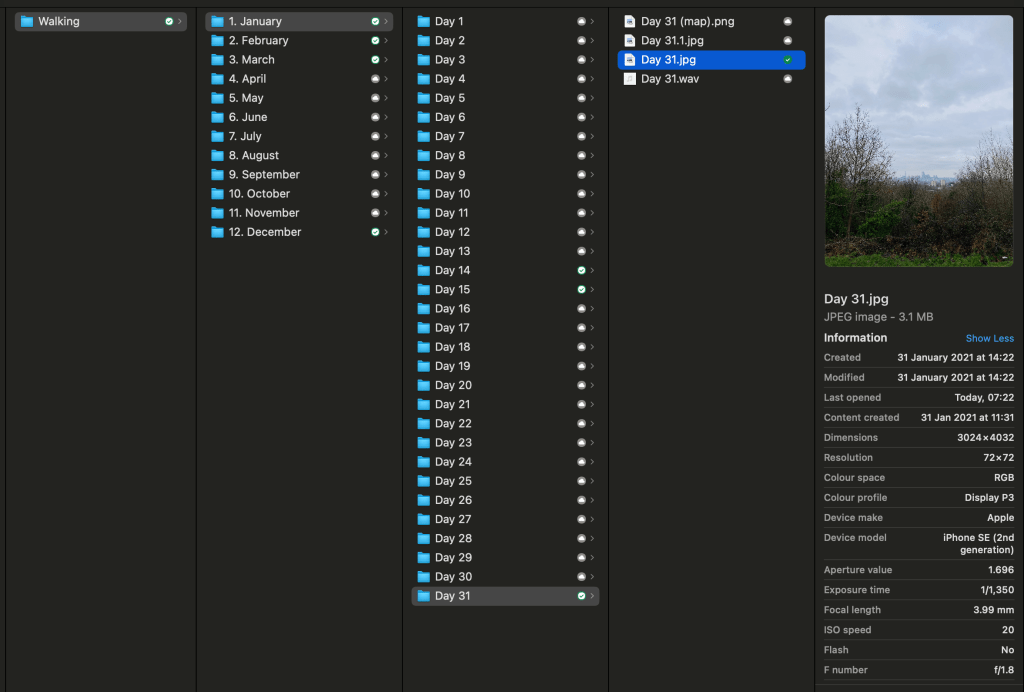This screenshot has height=692, width=1024.
Task: Click the Walking folder icon
Action: click(27, 21)
